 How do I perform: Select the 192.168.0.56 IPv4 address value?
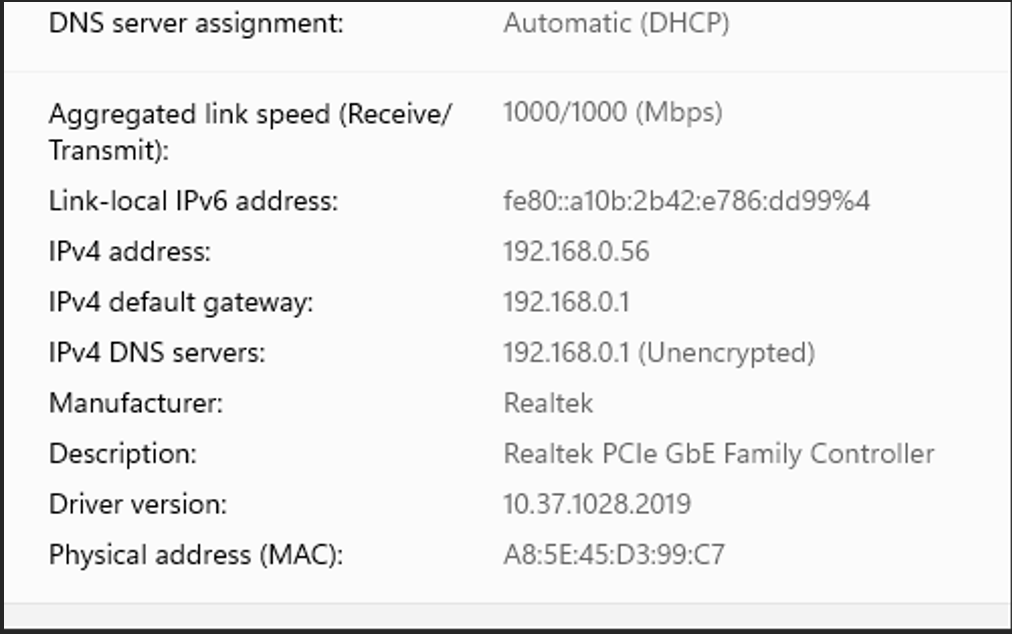(x=576, y=252)
